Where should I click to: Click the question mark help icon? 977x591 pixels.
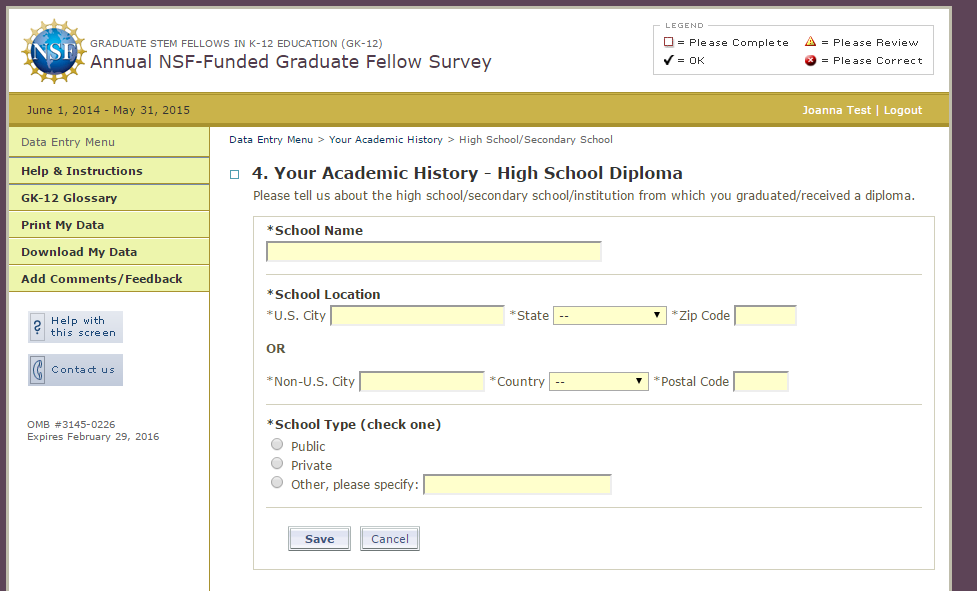(38, 326)
